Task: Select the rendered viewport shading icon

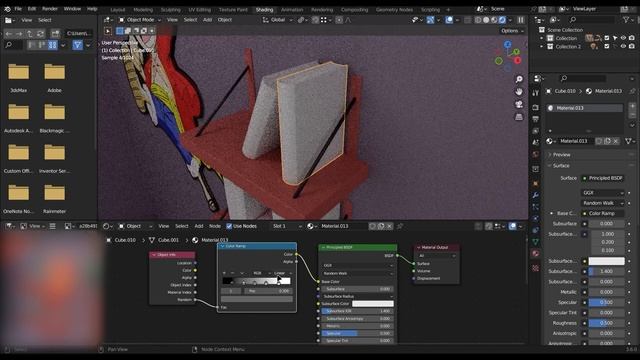Action: [x=502, y=20]
